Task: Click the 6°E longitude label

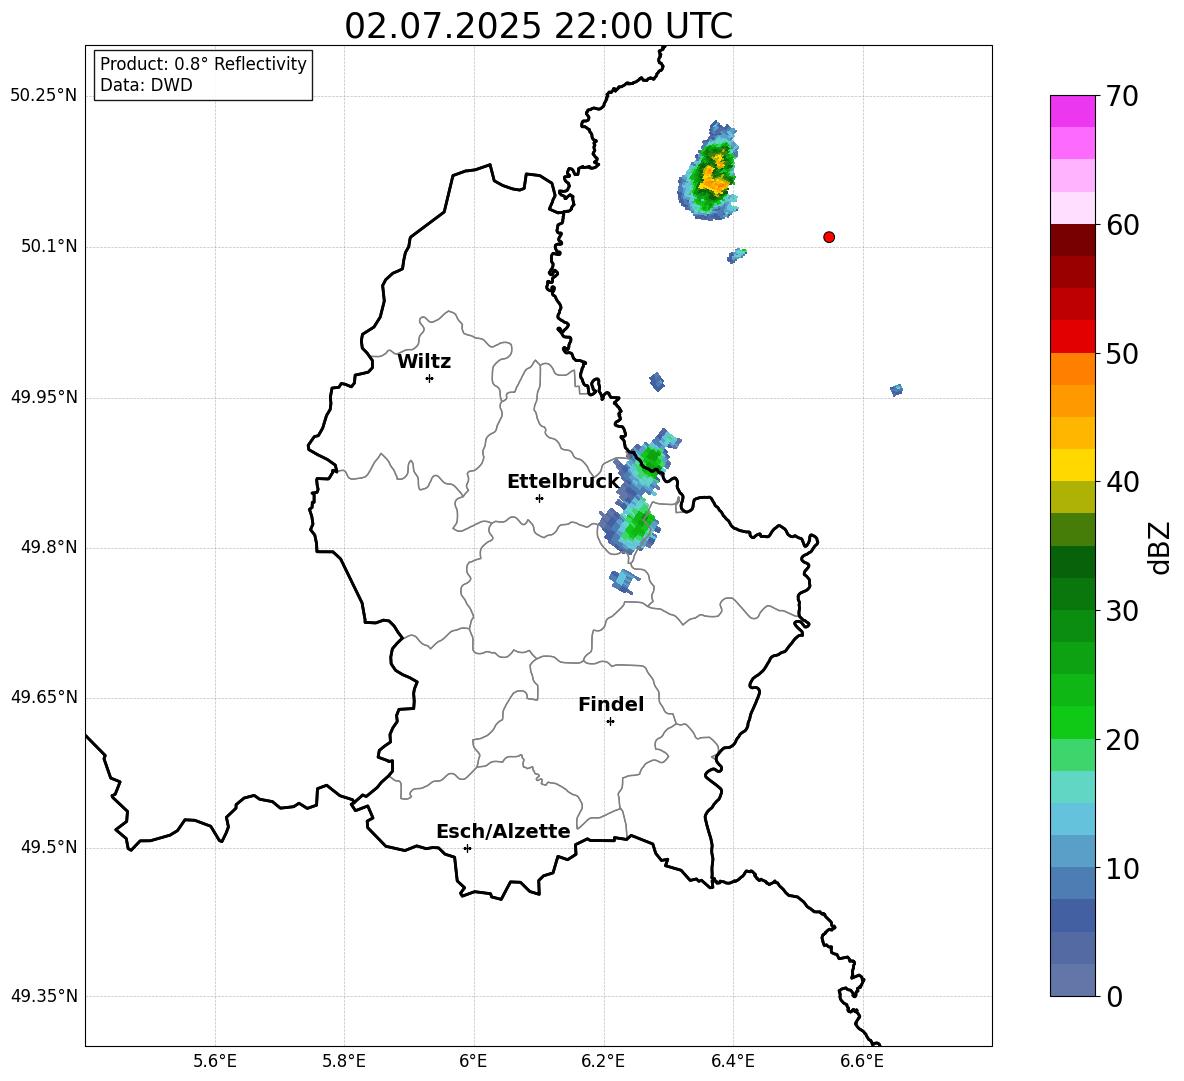Action: (473, 1061)
